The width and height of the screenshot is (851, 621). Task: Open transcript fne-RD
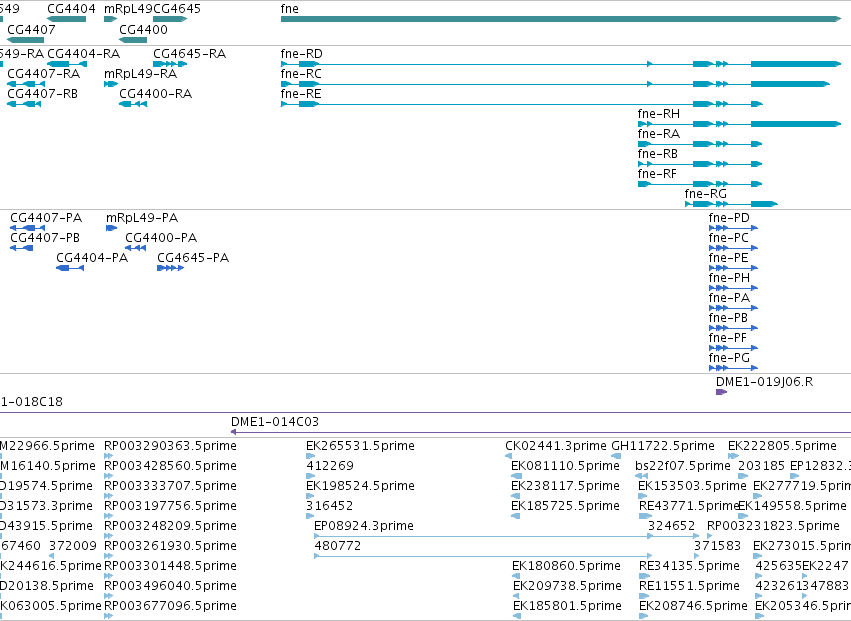click(301, 54)
